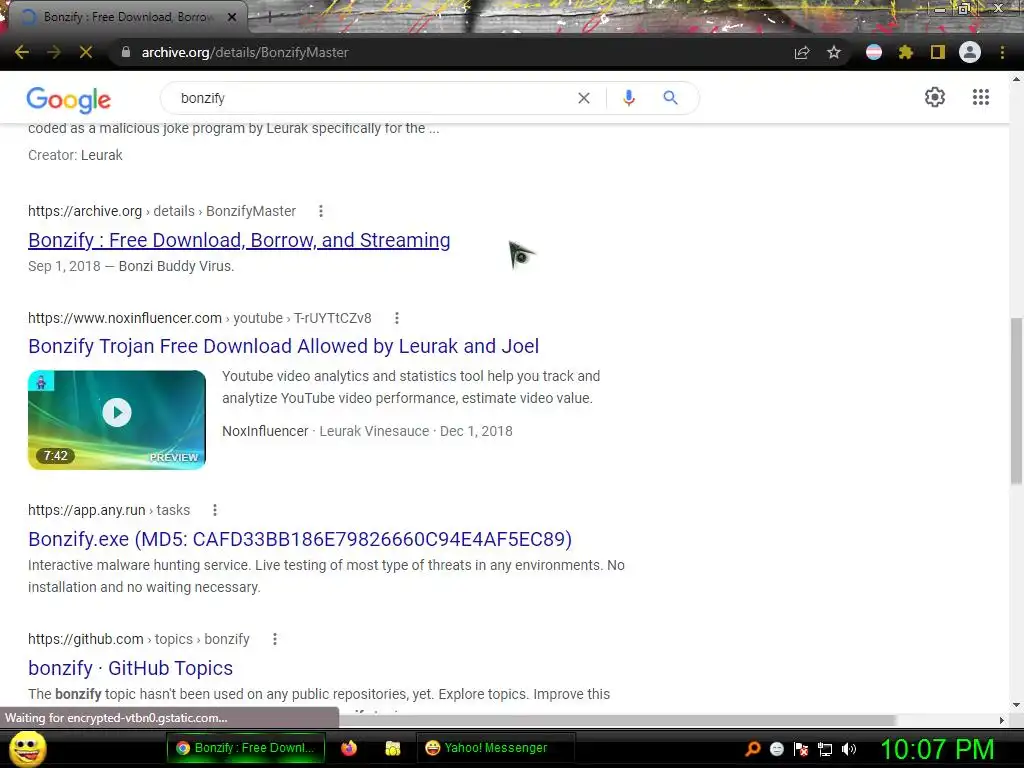Screen dimensions: 1024x768
Task: Open the Google apps grid
Action: click(981, 97)
